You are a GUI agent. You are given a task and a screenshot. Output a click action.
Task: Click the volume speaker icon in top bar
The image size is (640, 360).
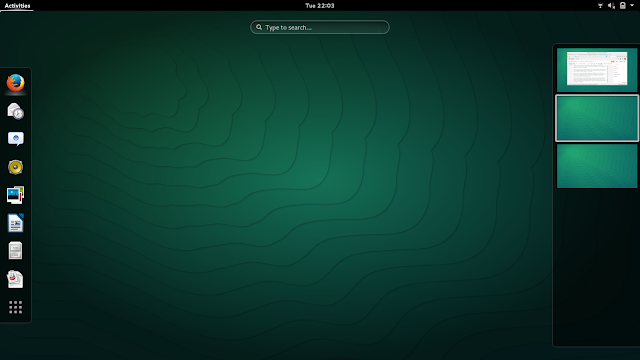pos(611,6)
